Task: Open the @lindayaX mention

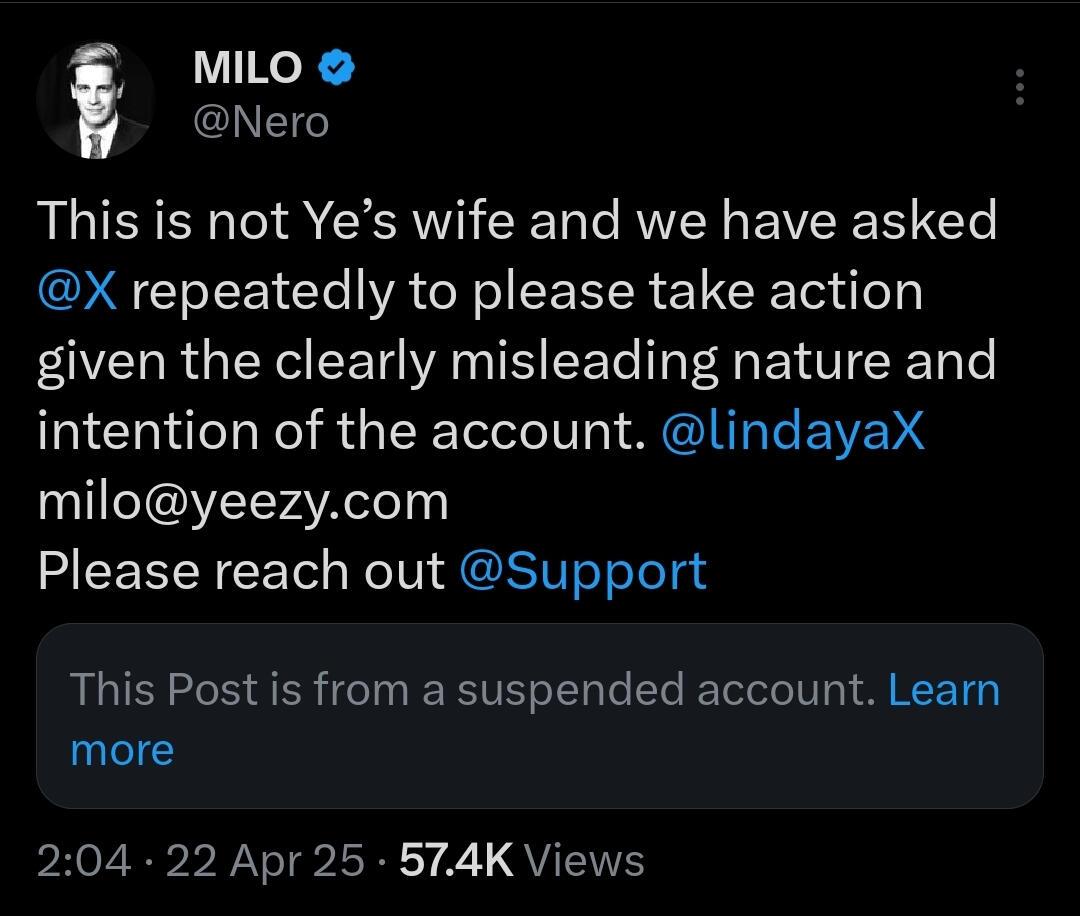Action: [x=793, y=431]
